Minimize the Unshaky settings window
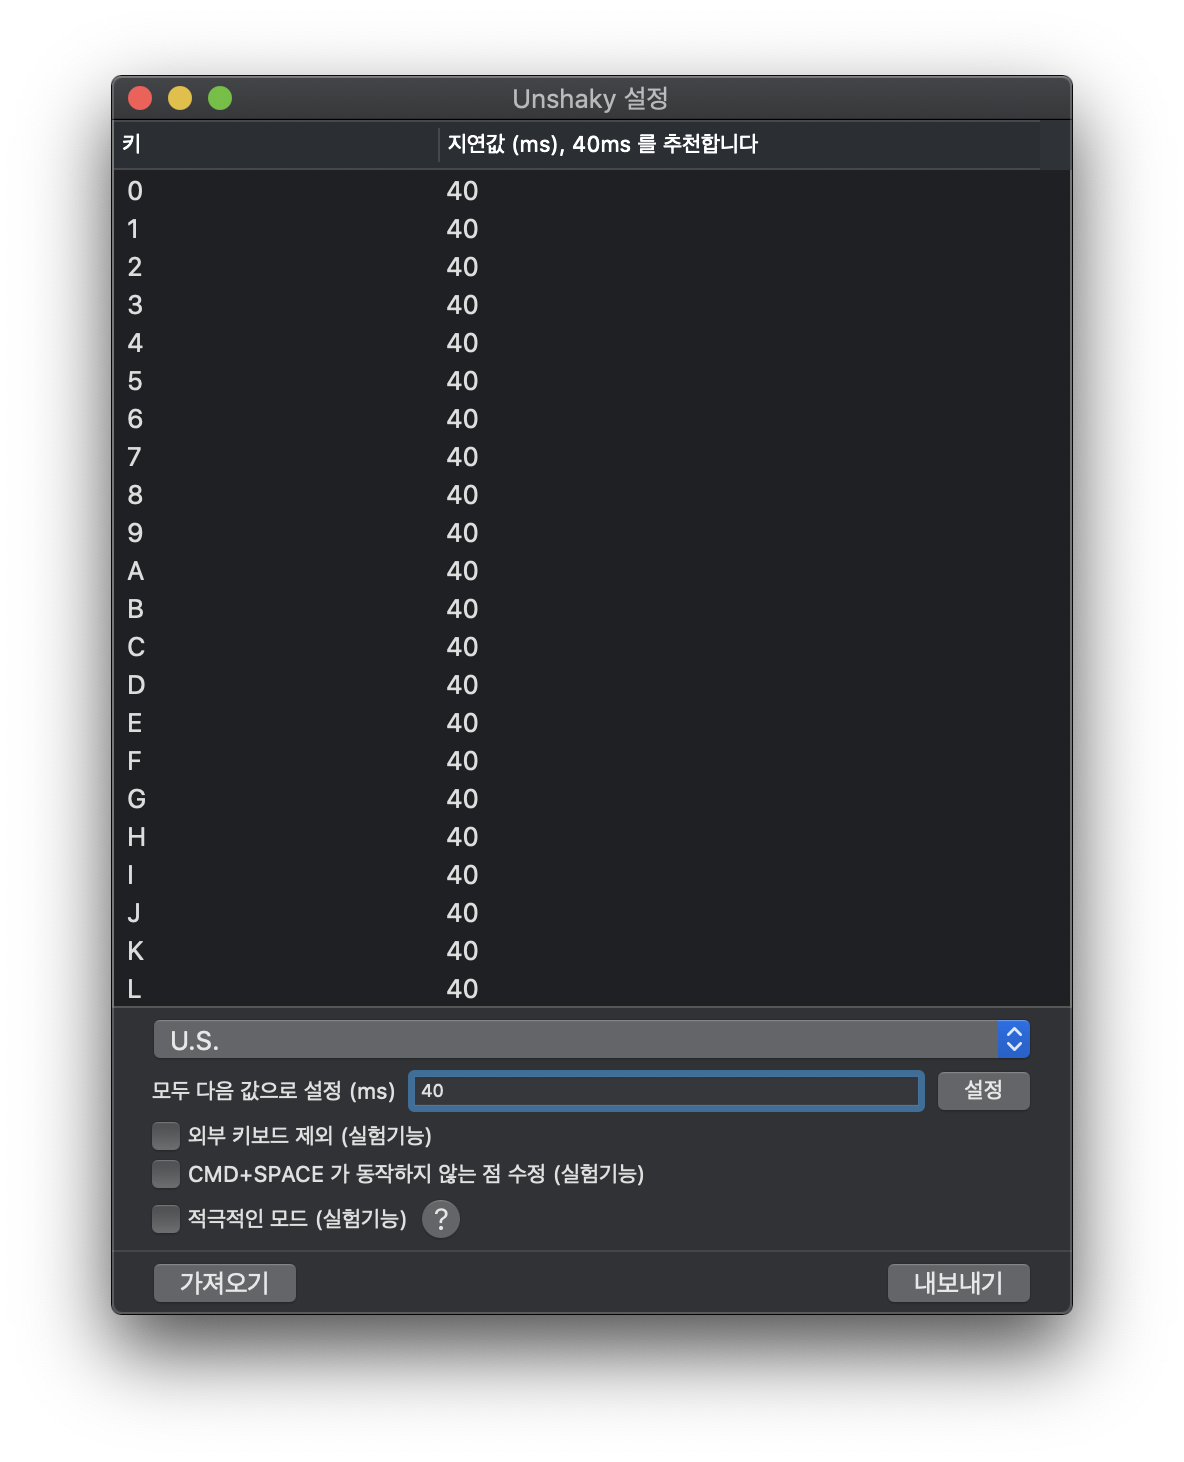1184x1462 pixels. point(180,98)
